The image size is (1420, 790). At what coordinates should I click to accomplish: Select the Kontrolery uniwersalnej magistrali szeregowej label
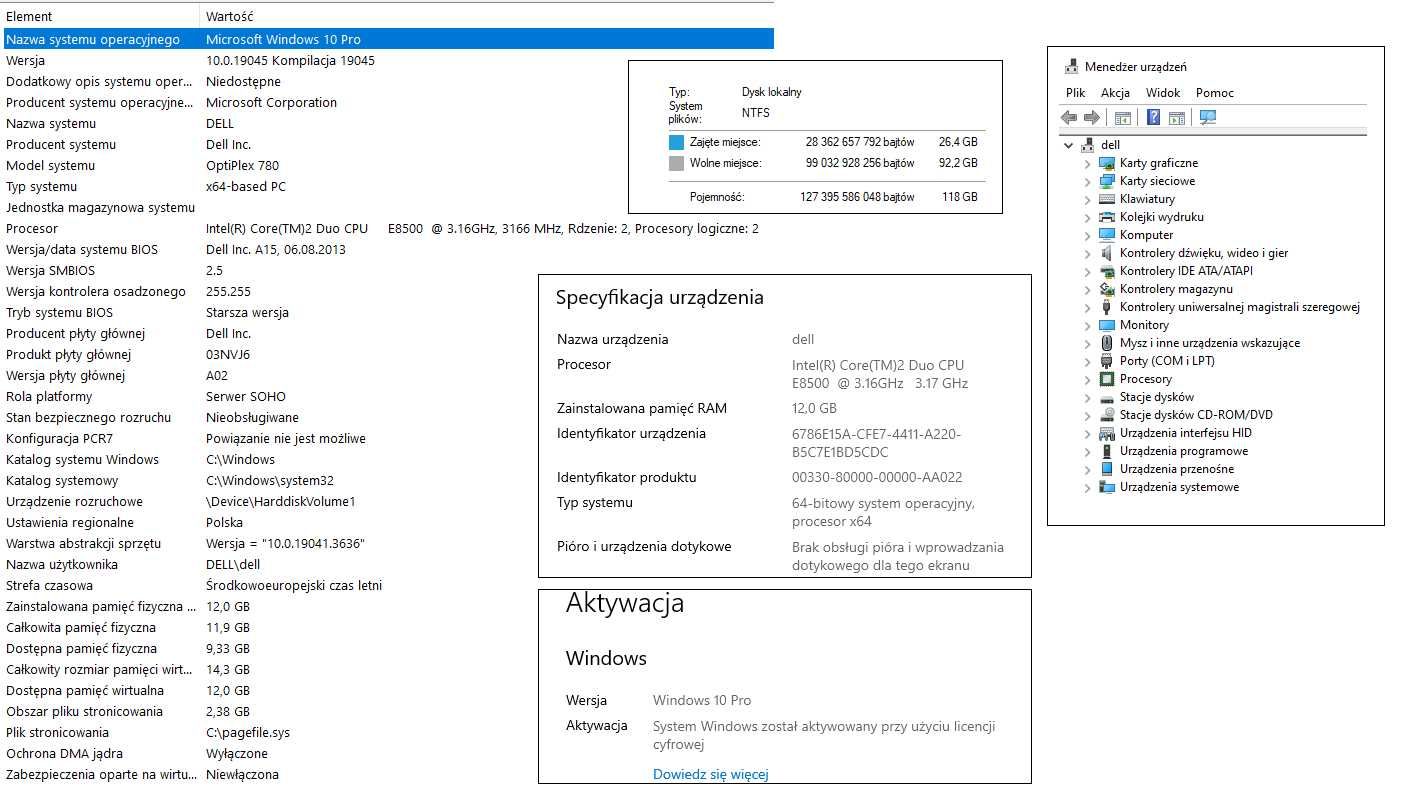pos(1240,307)
